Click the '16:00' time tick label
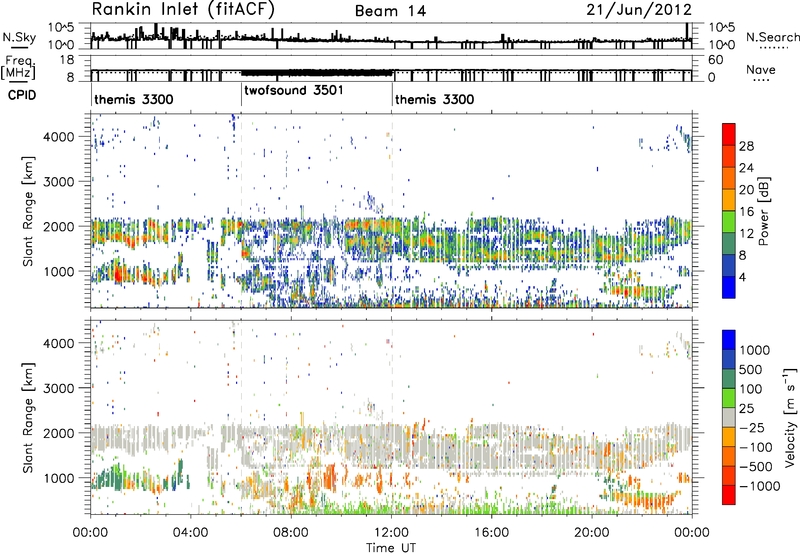Viewport: 800px width, 554px height. (x=491, y=533)
